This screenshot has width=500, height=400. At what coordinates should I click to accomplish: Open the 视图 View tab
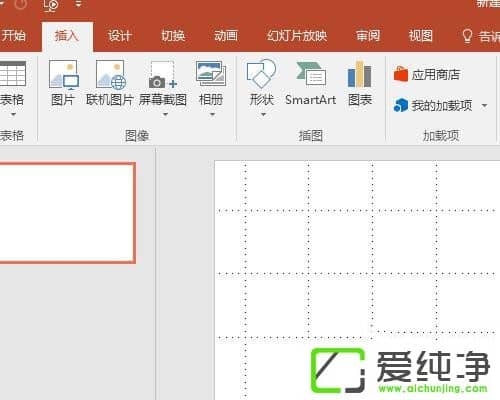[421, 36]
